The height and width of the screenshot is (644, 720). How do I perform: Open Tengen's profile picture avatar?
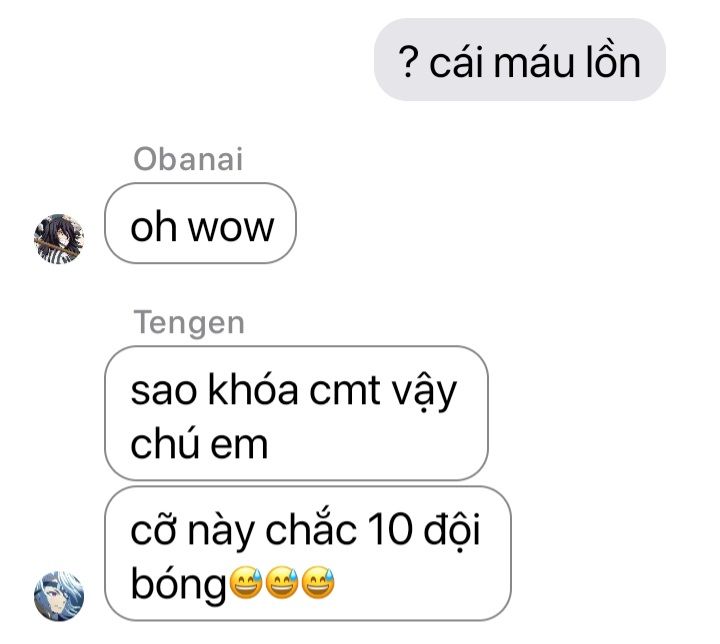pyautogui.click(x=59, y=596)
